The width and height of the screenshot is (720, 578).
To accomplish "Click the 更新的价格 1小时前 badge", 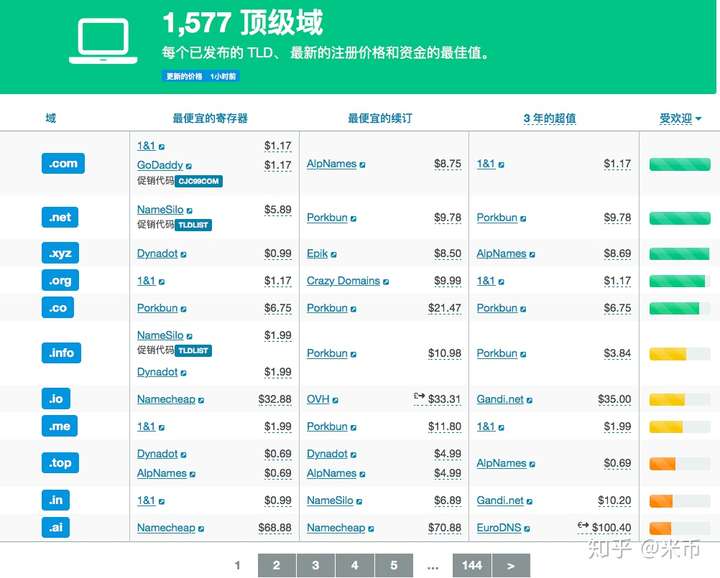I will click(x=201, y=76).
